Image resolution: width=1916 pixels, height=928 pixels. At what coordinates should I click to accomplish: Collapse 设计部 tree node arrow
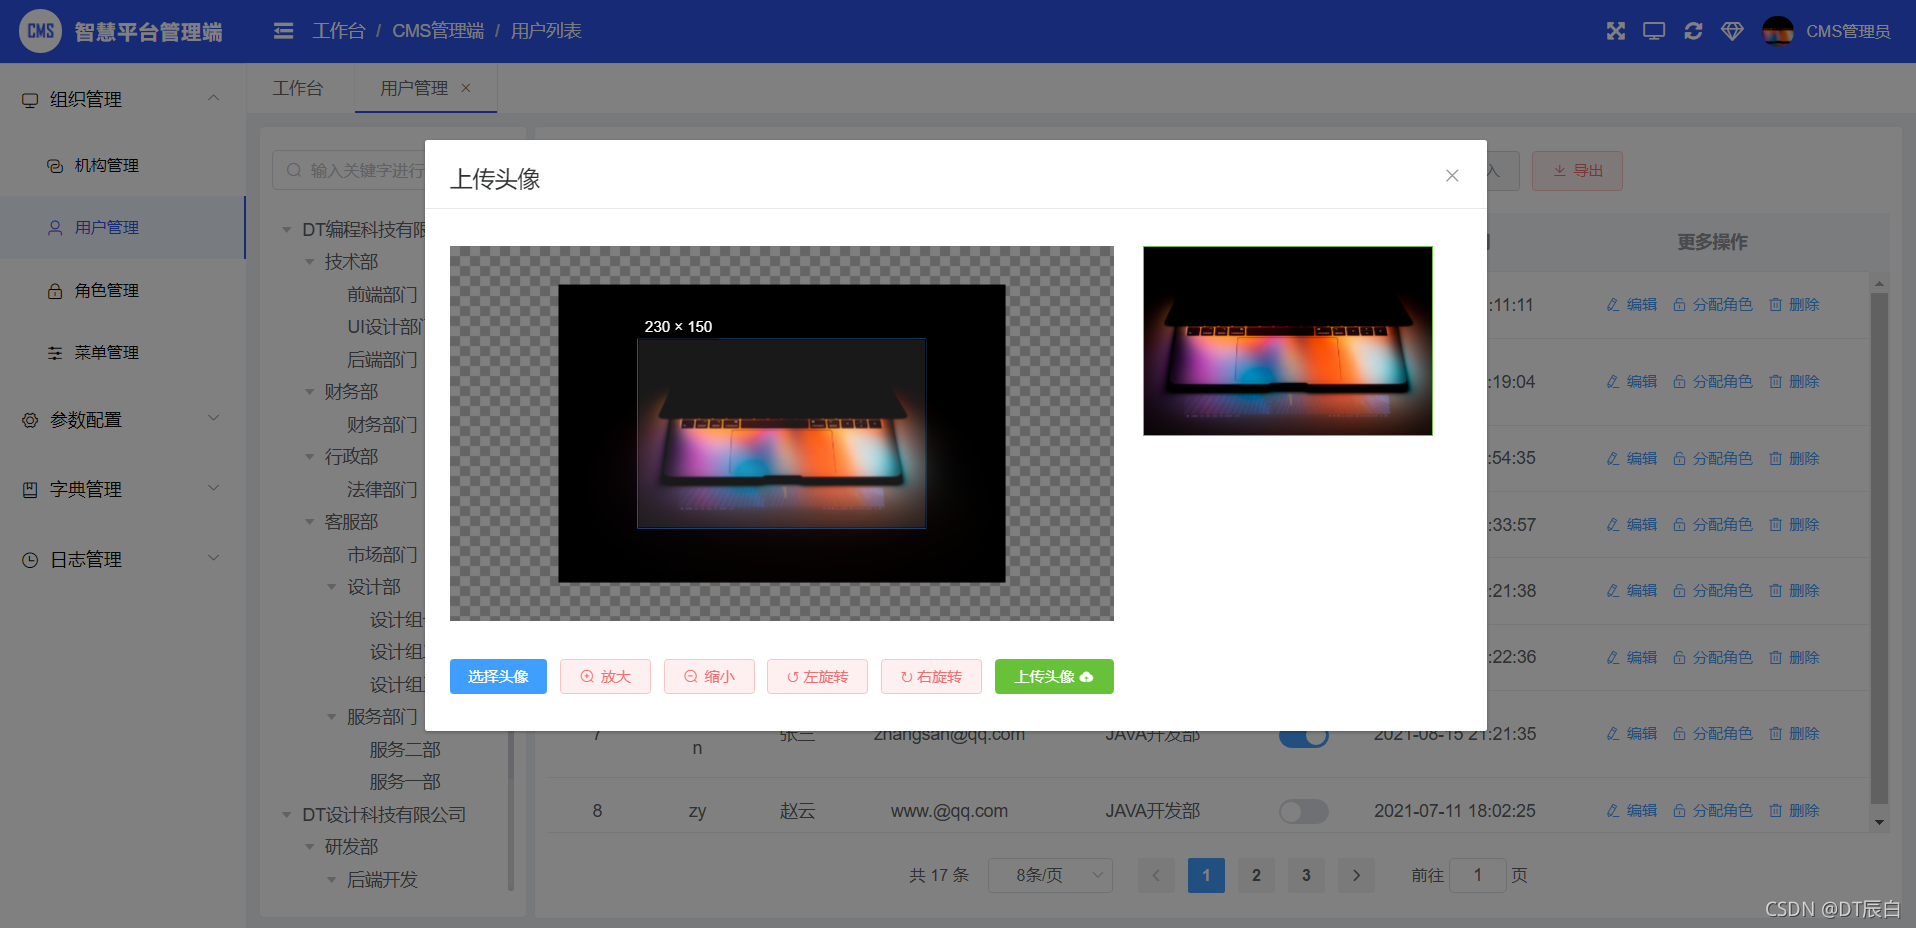(332, 587)
